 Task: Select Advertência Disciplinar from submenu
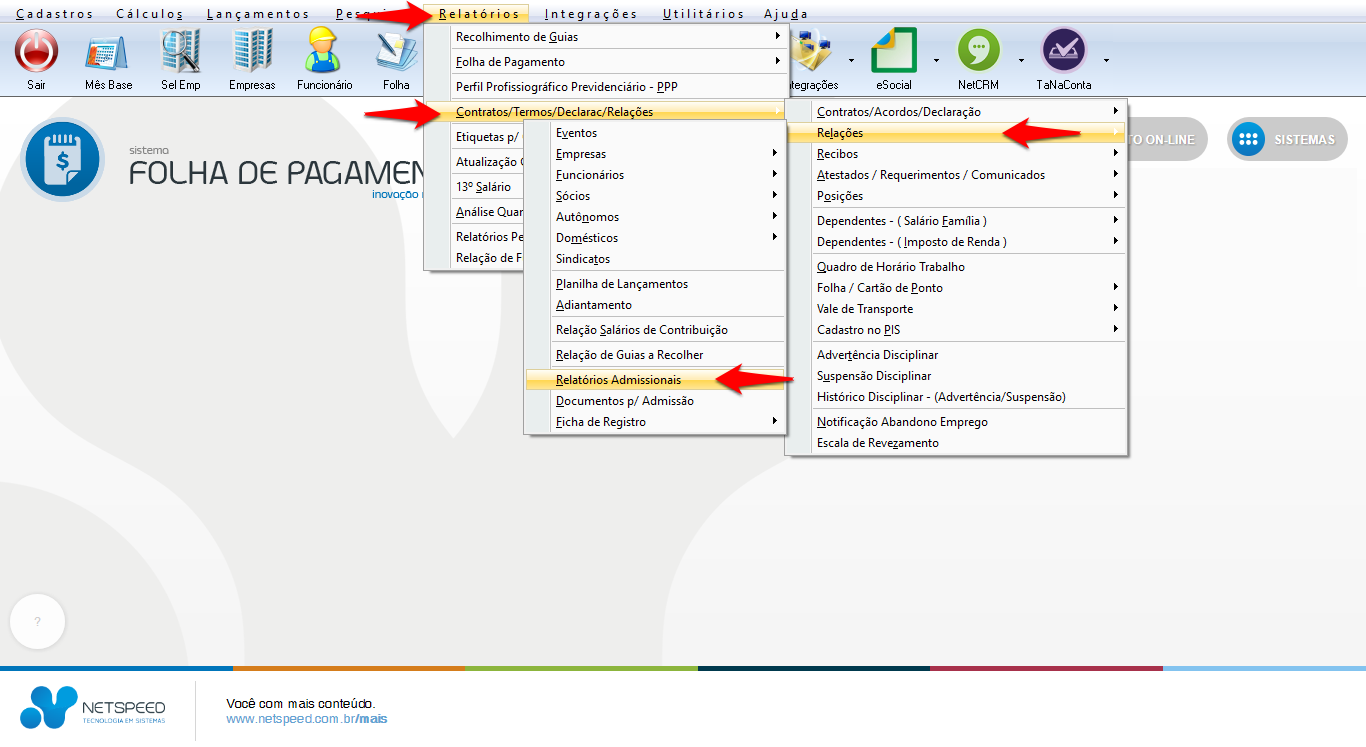click(x=877, y=355)
